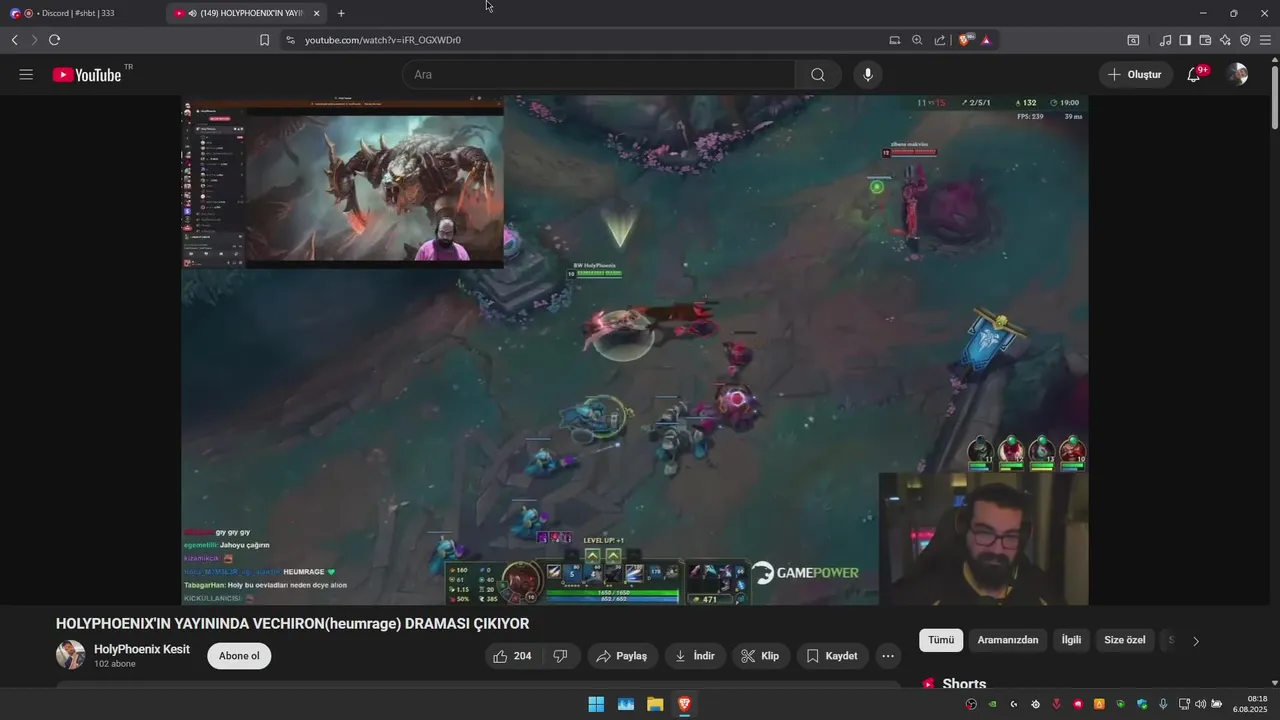Like the video with 204 likes
The height and width of the screenshot is (720, 1280).
[x=512, y=656]
